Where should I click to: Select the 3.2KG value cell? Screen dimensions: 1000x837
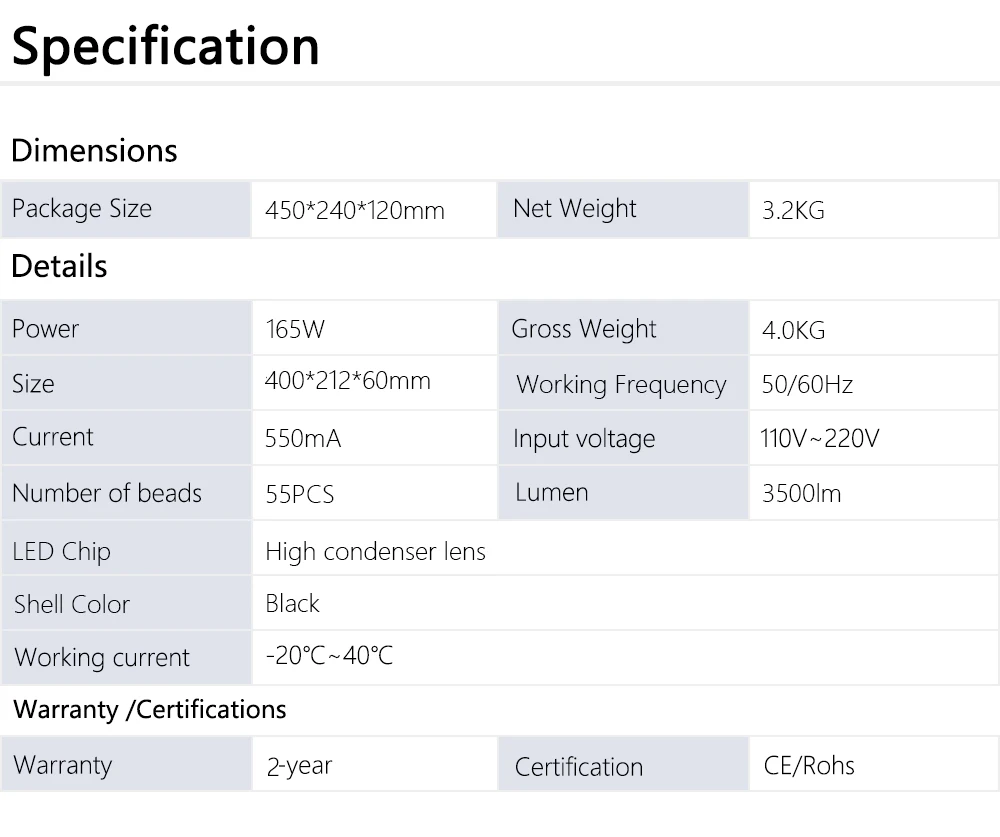pos(874,209)
